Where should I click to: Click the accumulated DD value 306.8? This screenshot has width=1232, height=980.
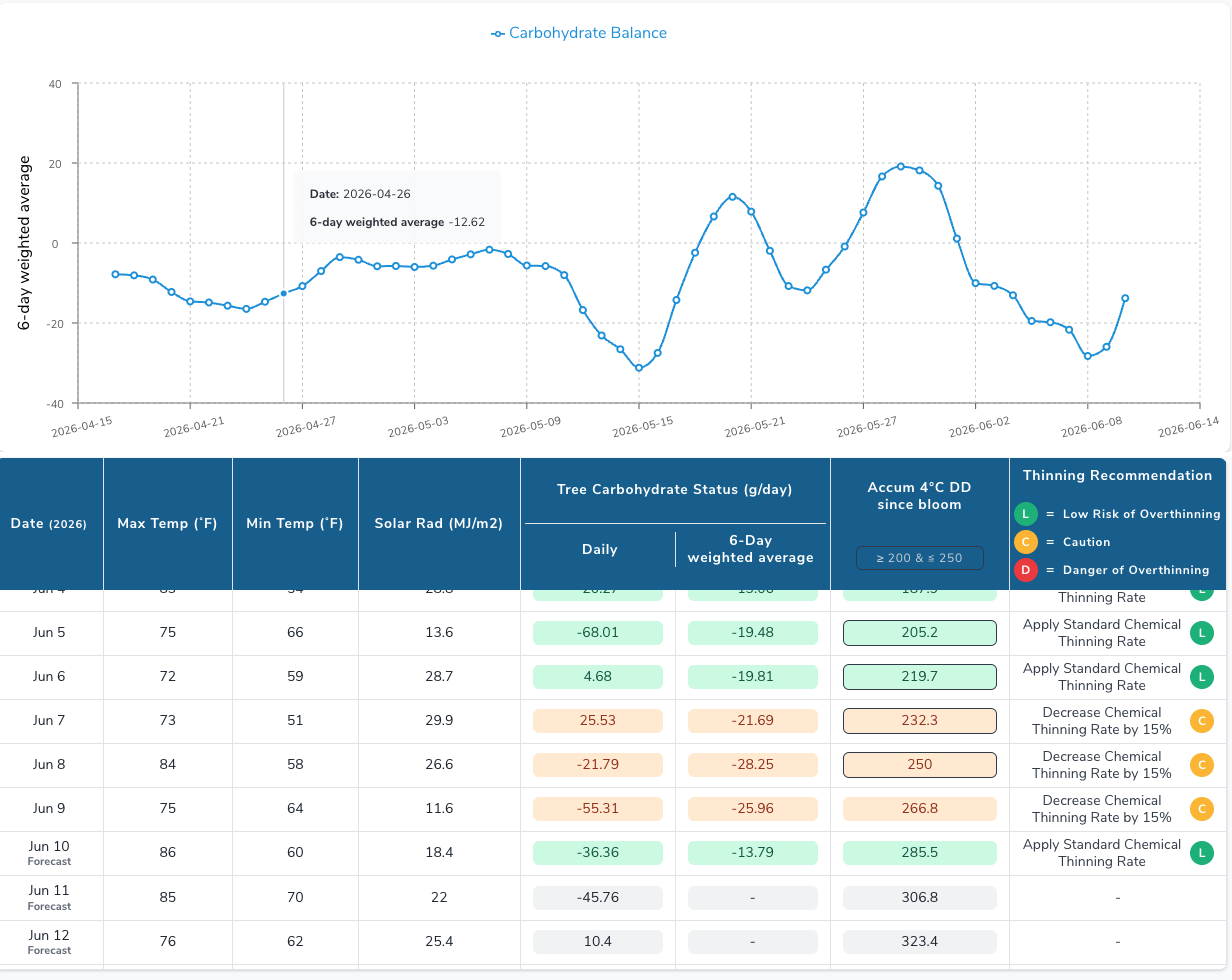[920, 897]
